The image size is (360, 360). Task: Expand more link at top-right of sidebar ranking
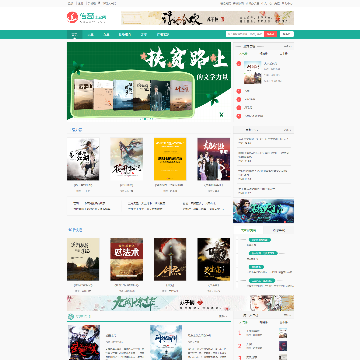click(x=287, y=46)
